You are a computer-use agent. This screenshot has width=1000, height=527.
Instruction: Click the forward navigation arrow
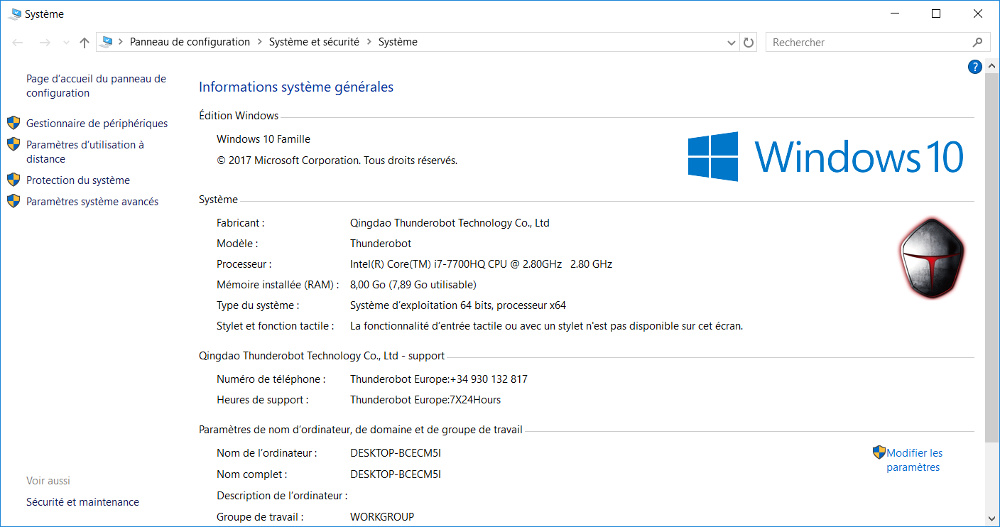click(44, 42)
